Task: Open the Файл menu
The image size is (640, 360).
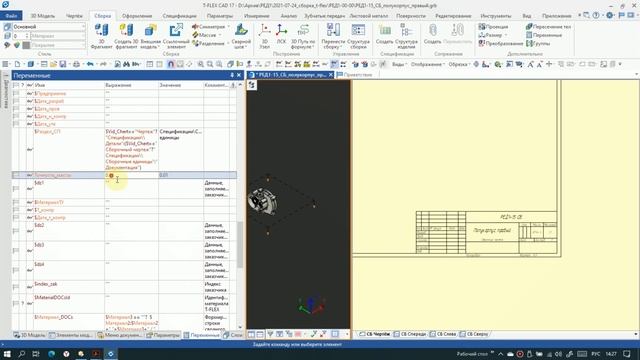Action: (x=11, y=16)
